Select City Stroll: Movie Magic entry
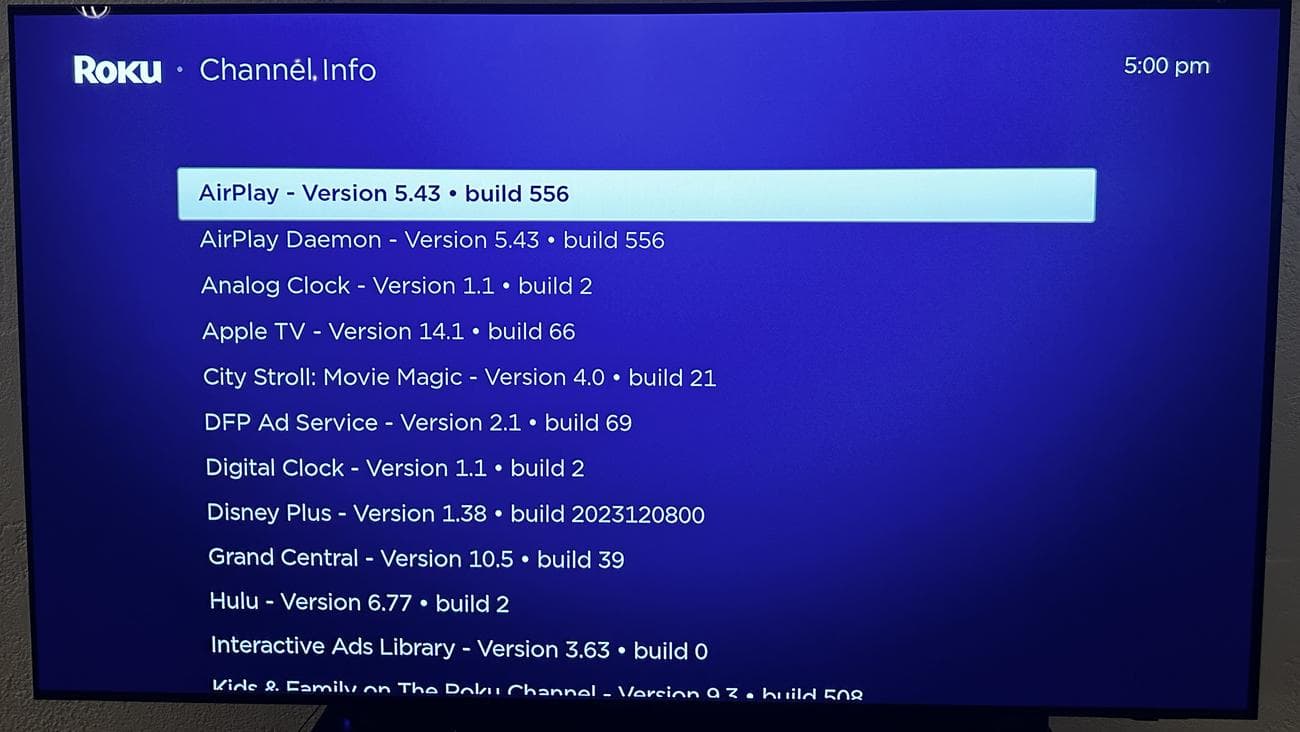The width and height of the screenshot is (1300, 732). [460, 378]
